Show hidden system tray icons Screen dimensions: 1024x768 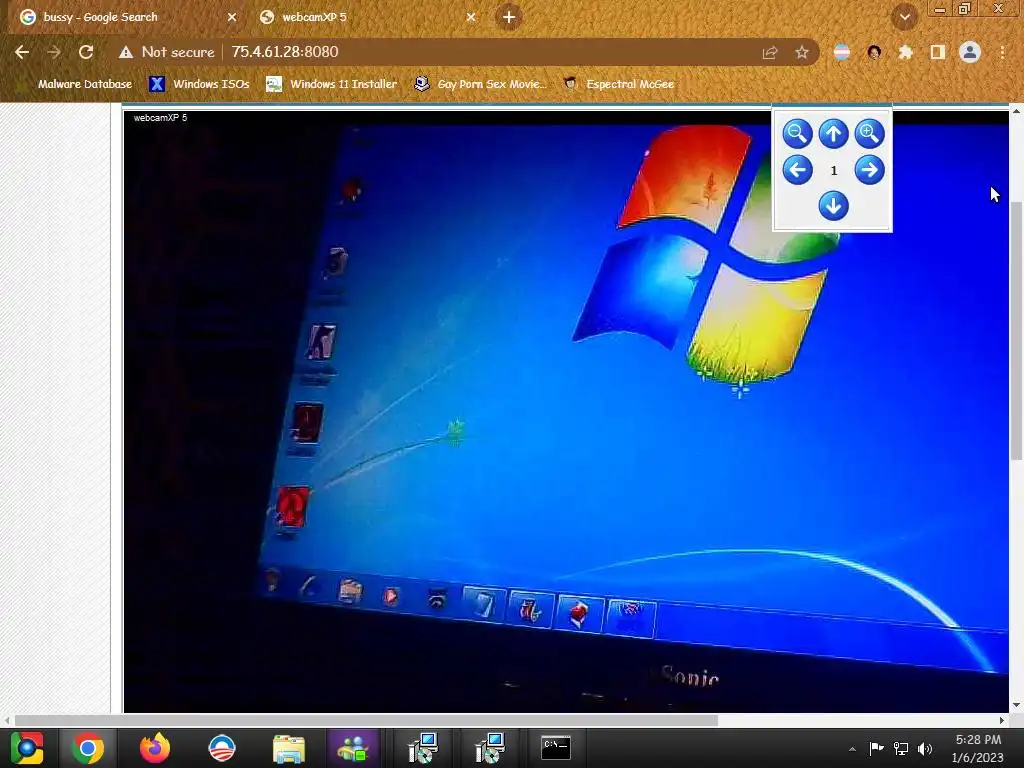pos(852,749)
